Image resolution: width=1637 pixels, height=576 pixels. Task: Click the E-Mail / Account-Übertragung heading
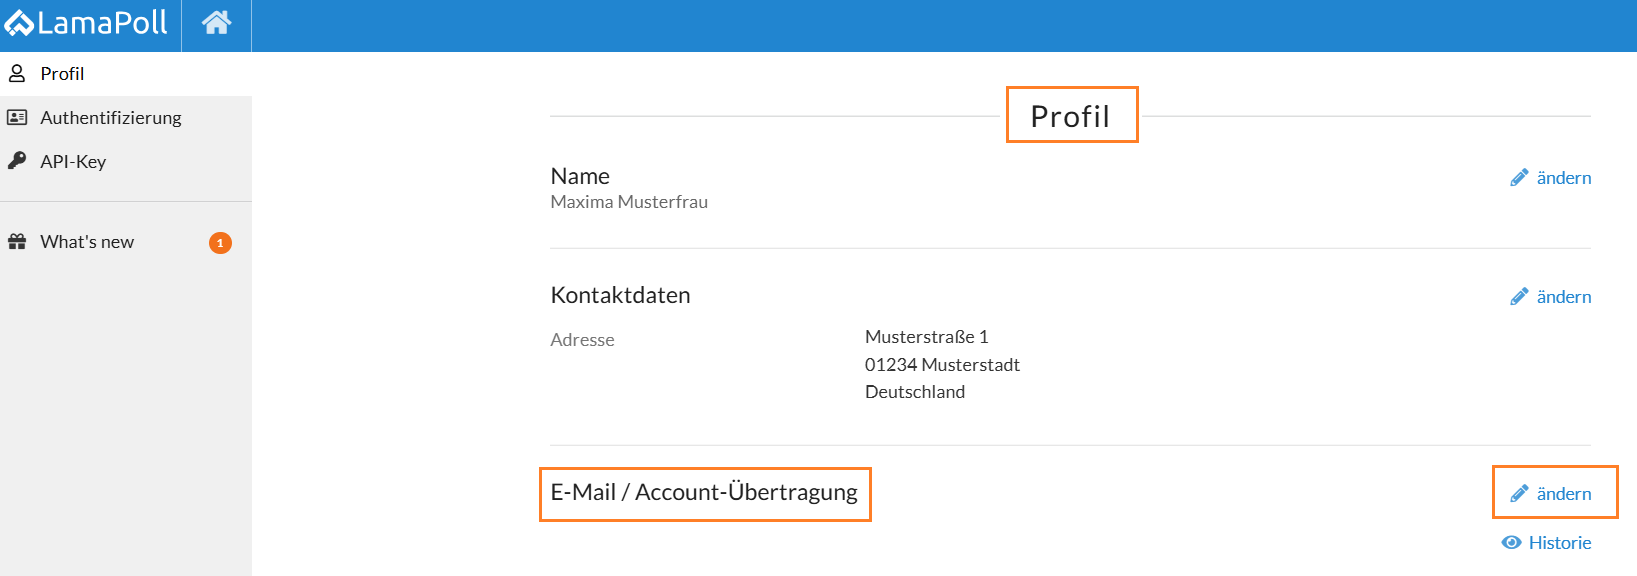click(704, 493)
